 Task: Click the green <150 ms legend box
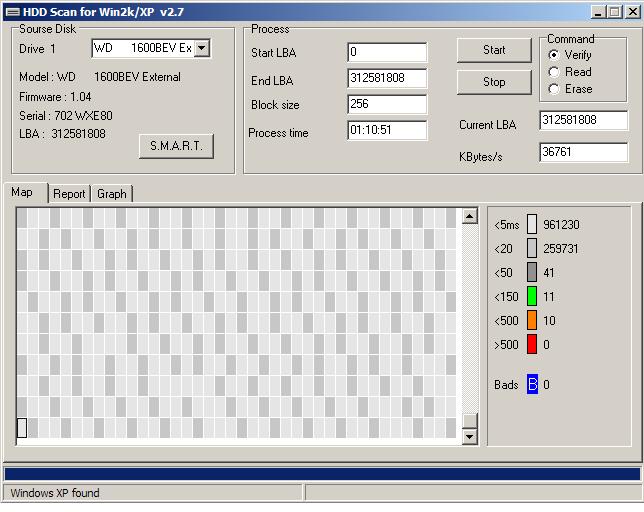[532, 296]
